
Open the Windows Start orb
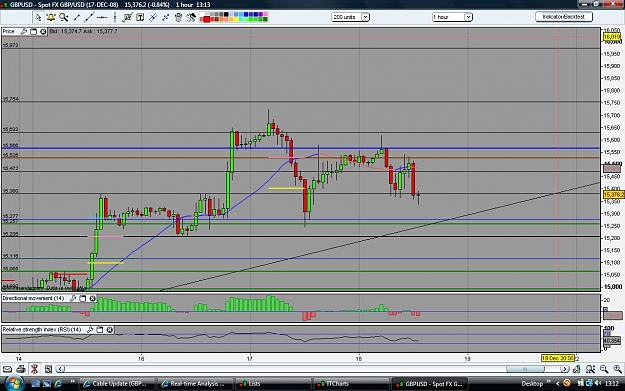pyautogui.click(x=14, y=383)
